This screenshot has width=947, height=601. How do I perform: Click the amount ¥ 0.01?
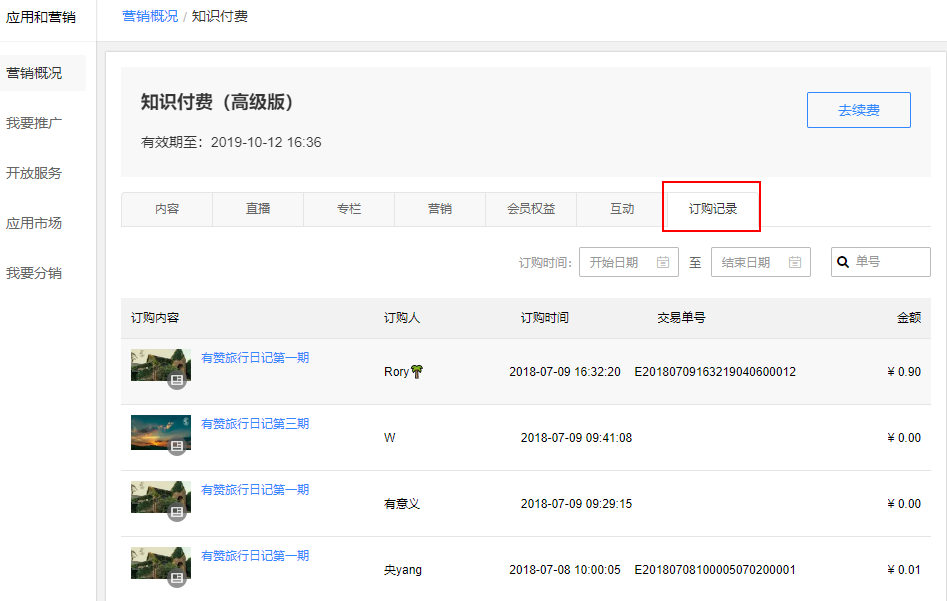point(904,570)
